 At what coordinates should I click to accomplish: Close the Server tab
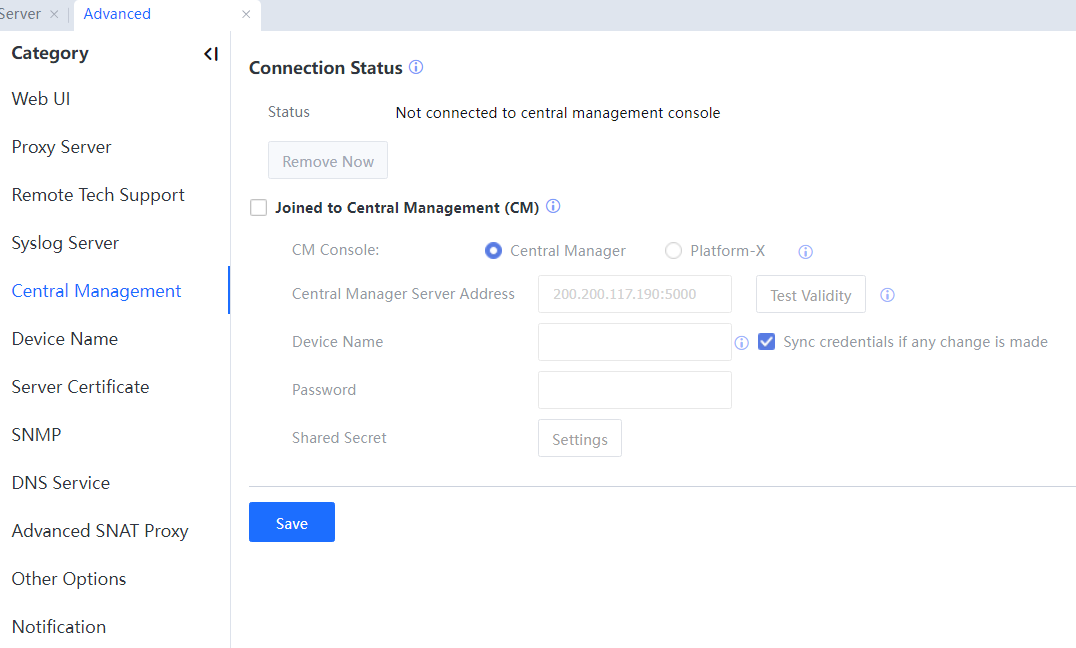coord(54,14)
